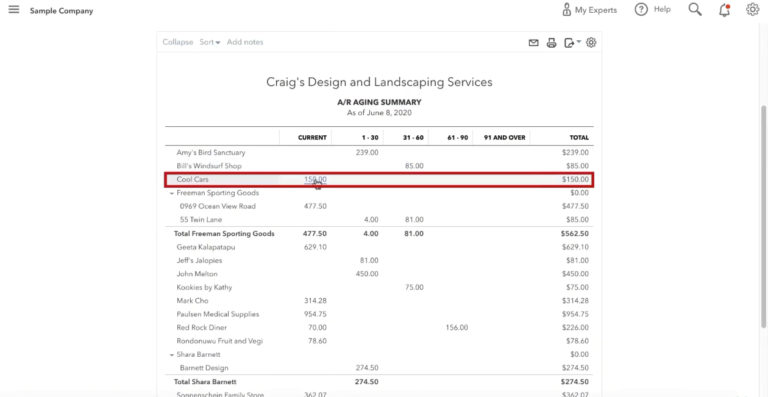Open the report export dropdown
The width and height of the screenshot is (768, 397).
click(x=572, y=43)
